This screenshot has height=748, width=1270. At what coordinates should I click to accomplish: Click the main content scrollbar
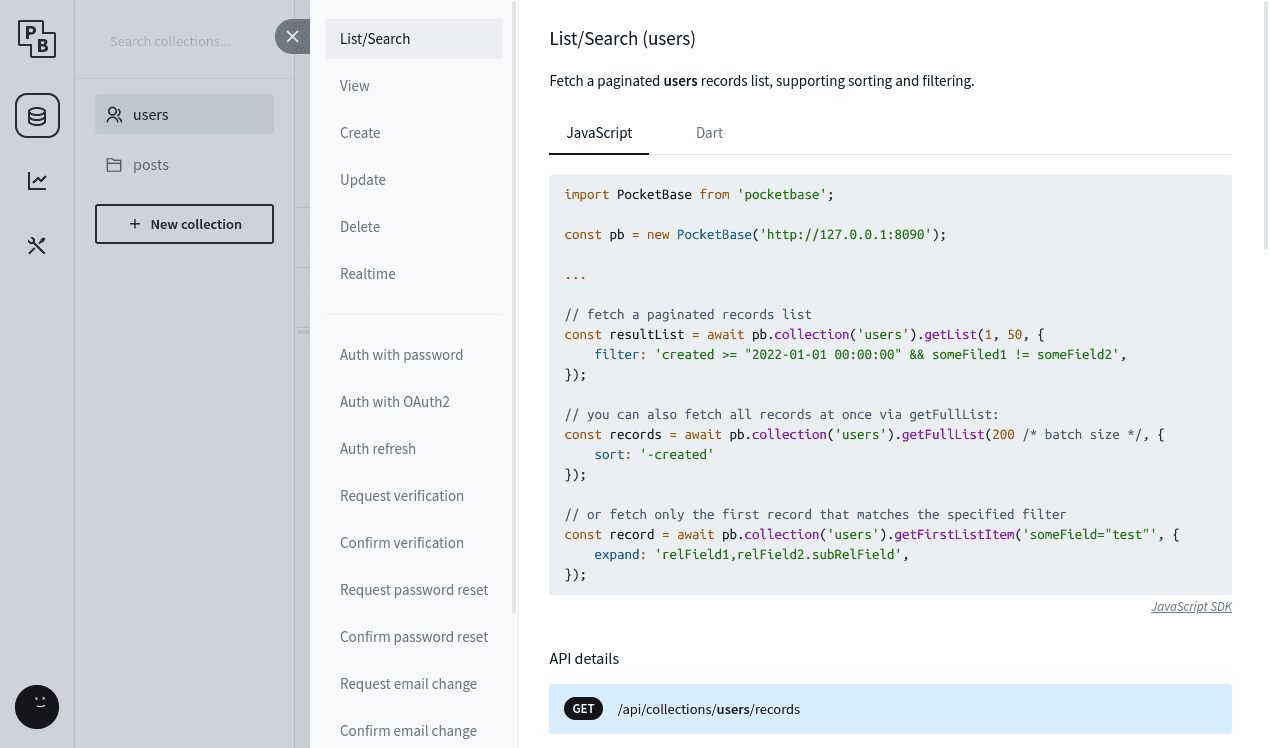tap(1266, 124)
